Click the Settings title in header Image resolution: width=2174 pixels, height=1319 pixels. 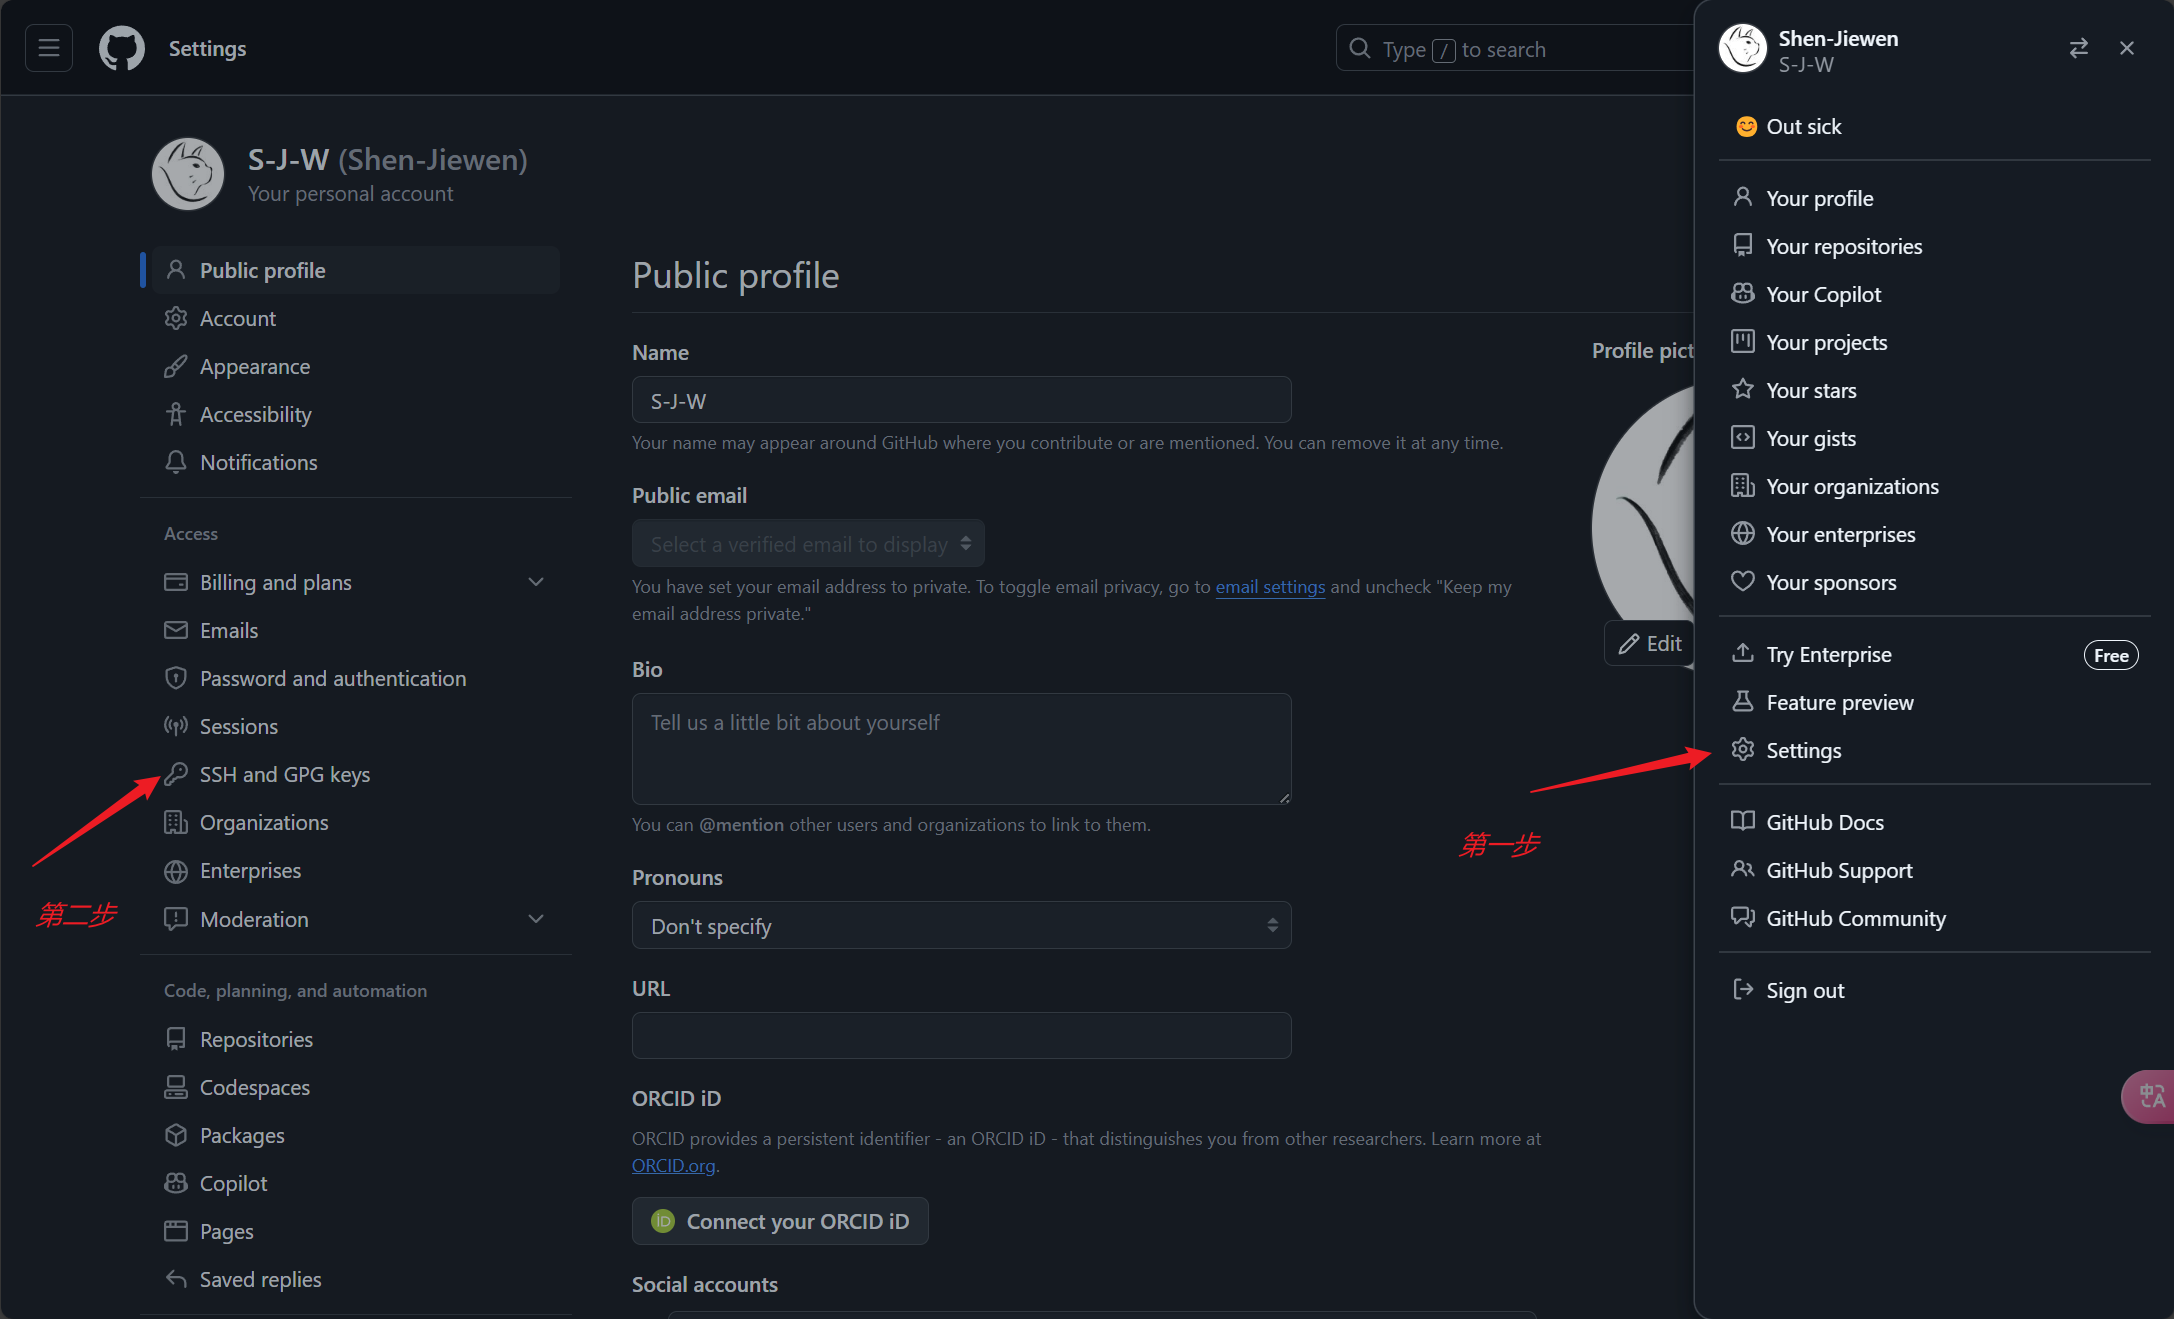click(207, 48)
